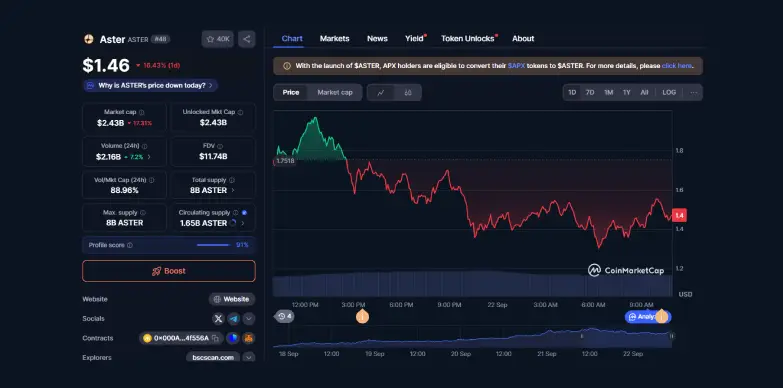This screenshot has height=388, width=783.
Task: Select the Market cap chart toggle
Action: tap(335, 92)
